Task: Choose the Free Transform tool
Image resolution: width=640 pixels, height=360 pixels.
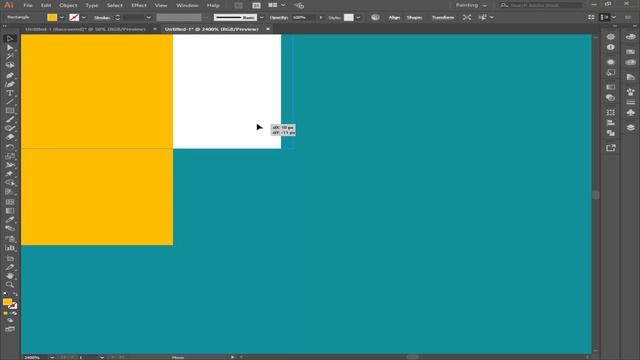Action: coord(10,174)
